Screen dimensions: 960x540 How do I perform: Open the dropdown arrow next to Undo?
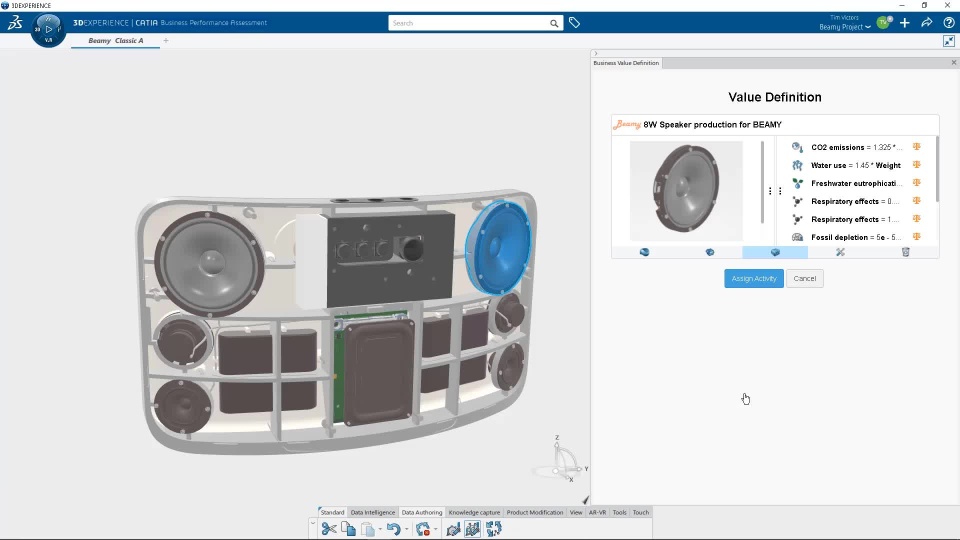pyautogui.click(x=407, y=530)
